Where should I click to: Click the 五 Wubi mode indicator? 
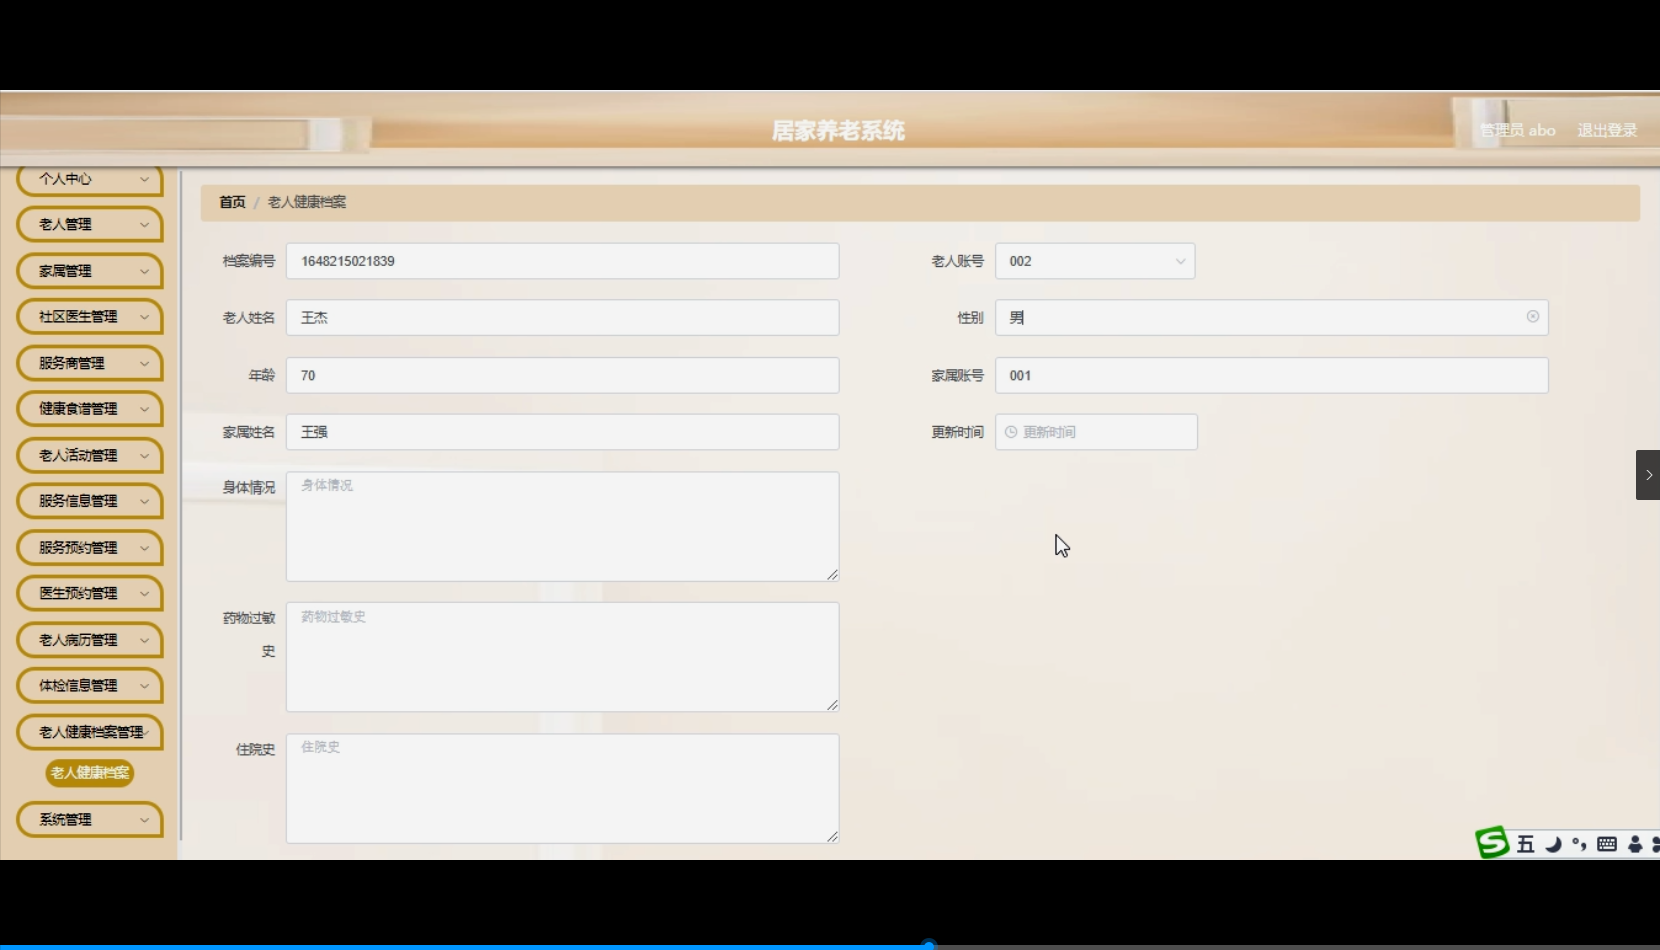tap(1525, 844)
